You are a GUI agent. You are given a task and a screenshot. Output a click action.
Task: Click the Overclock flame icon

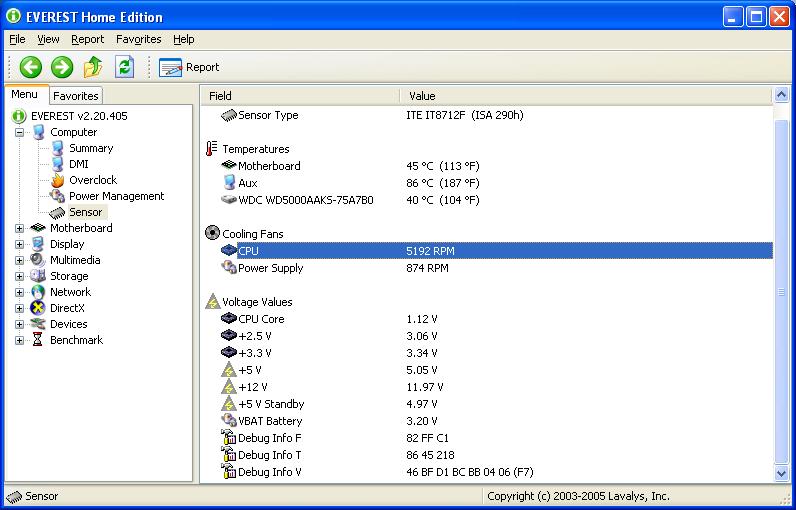[57, 180]
